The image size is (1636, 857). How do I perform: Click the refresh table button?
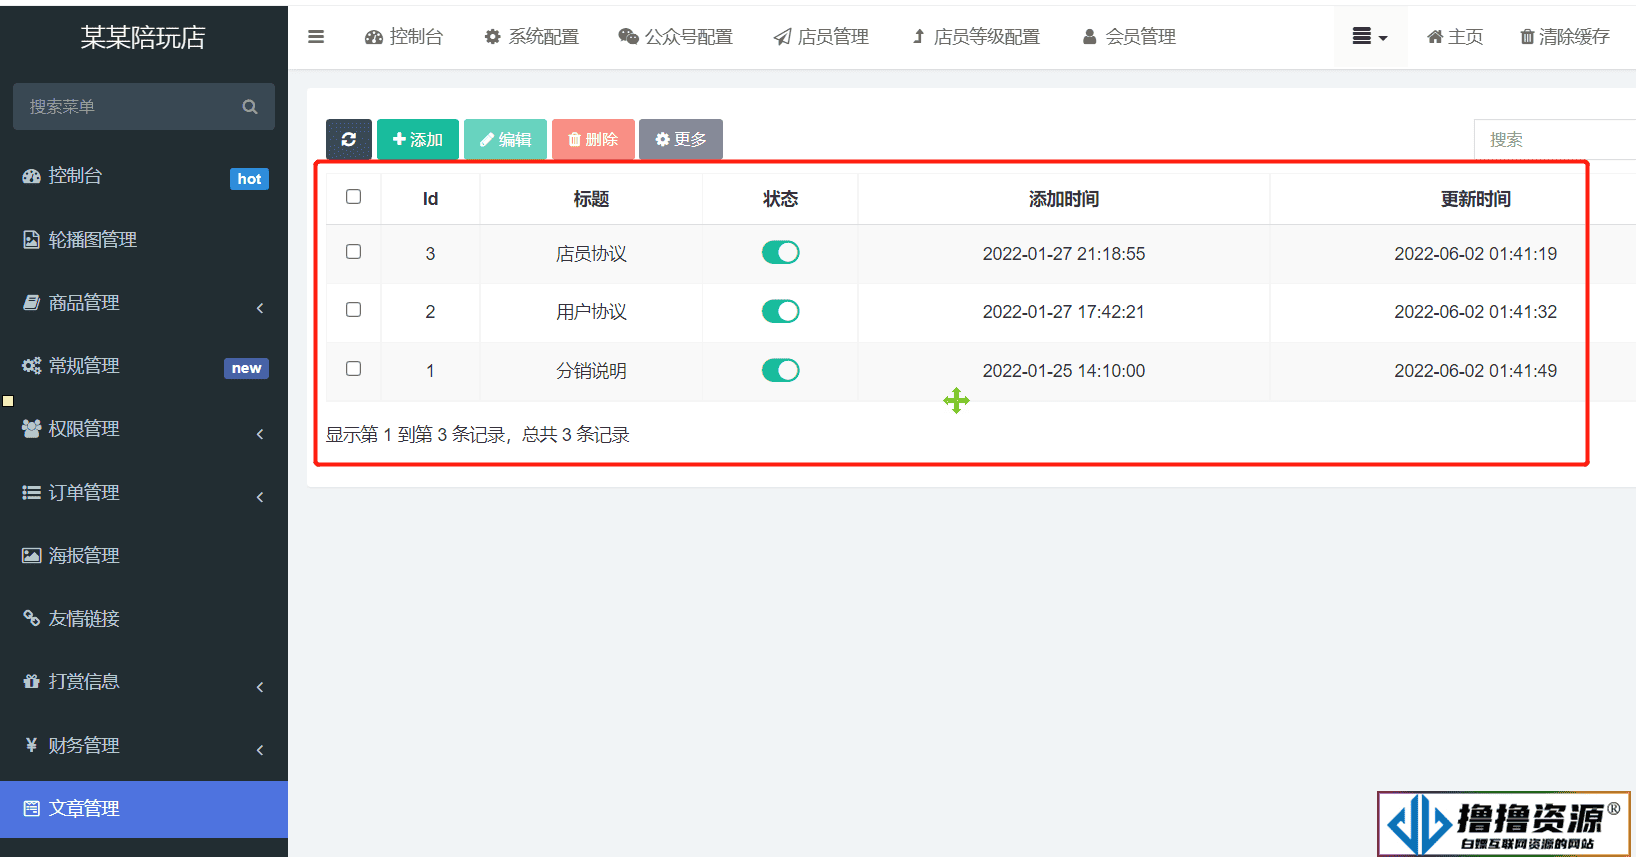349,139
